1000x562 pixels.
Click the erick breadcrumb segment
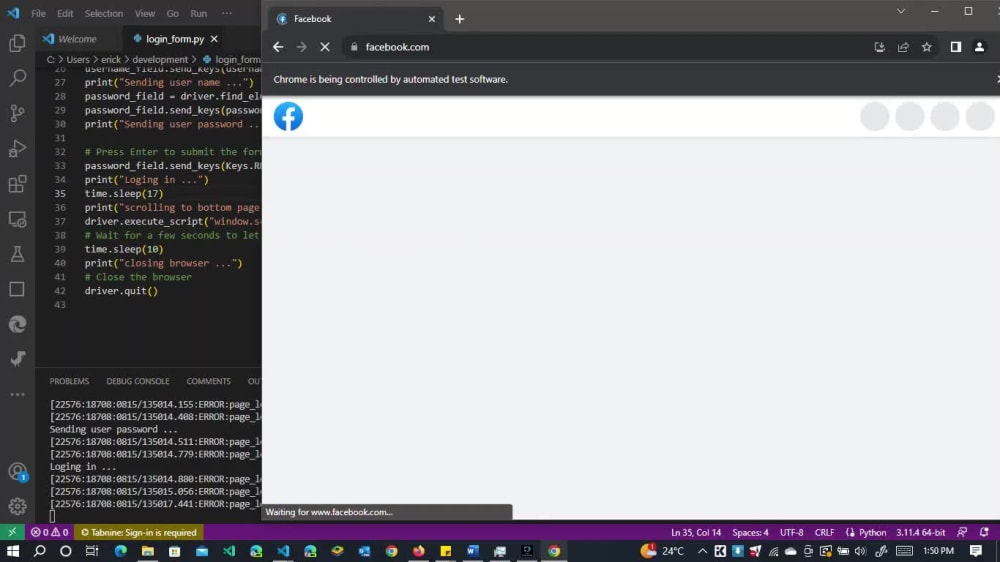(x=110, y=59)
